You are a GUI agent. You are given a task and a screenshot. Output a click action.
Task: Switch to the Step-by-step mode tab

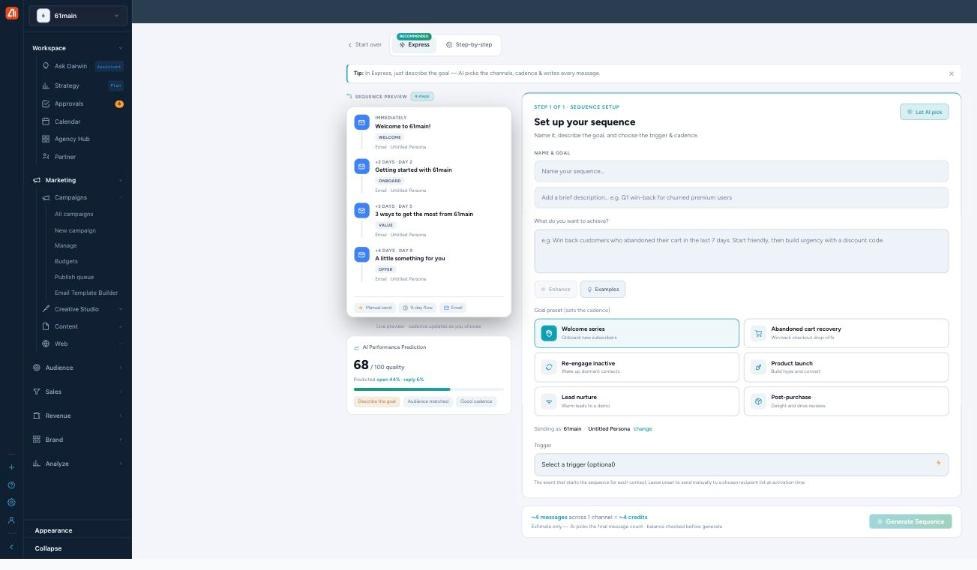pos(469,45)
